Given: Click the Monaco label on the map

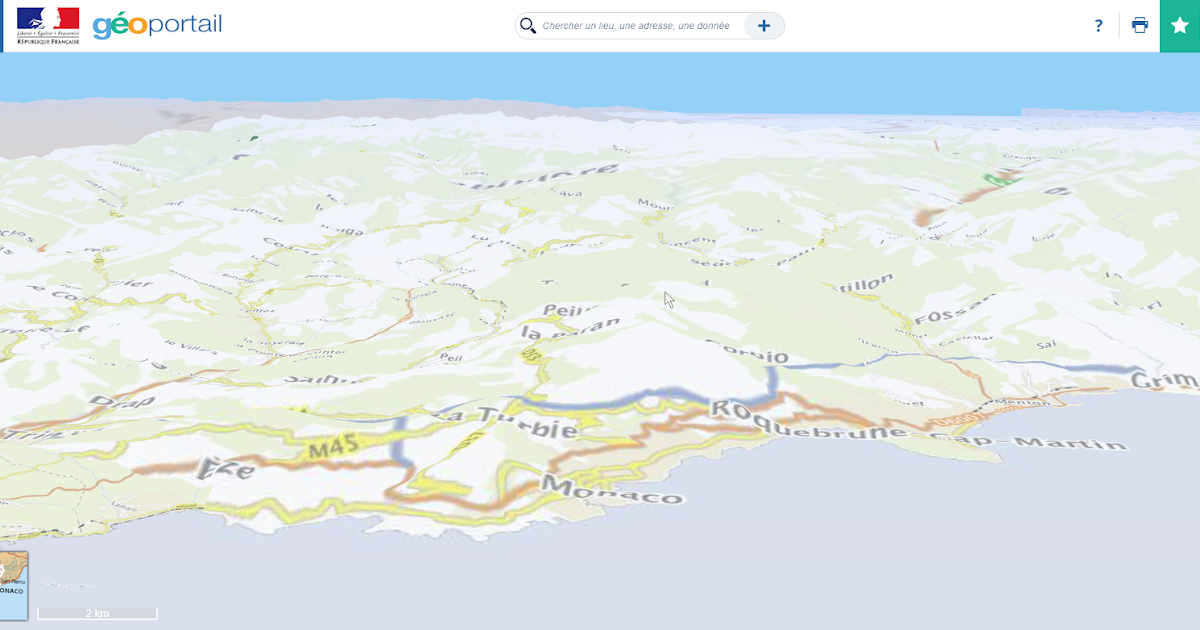Looking at the screenshot, I should pos(612,491).
